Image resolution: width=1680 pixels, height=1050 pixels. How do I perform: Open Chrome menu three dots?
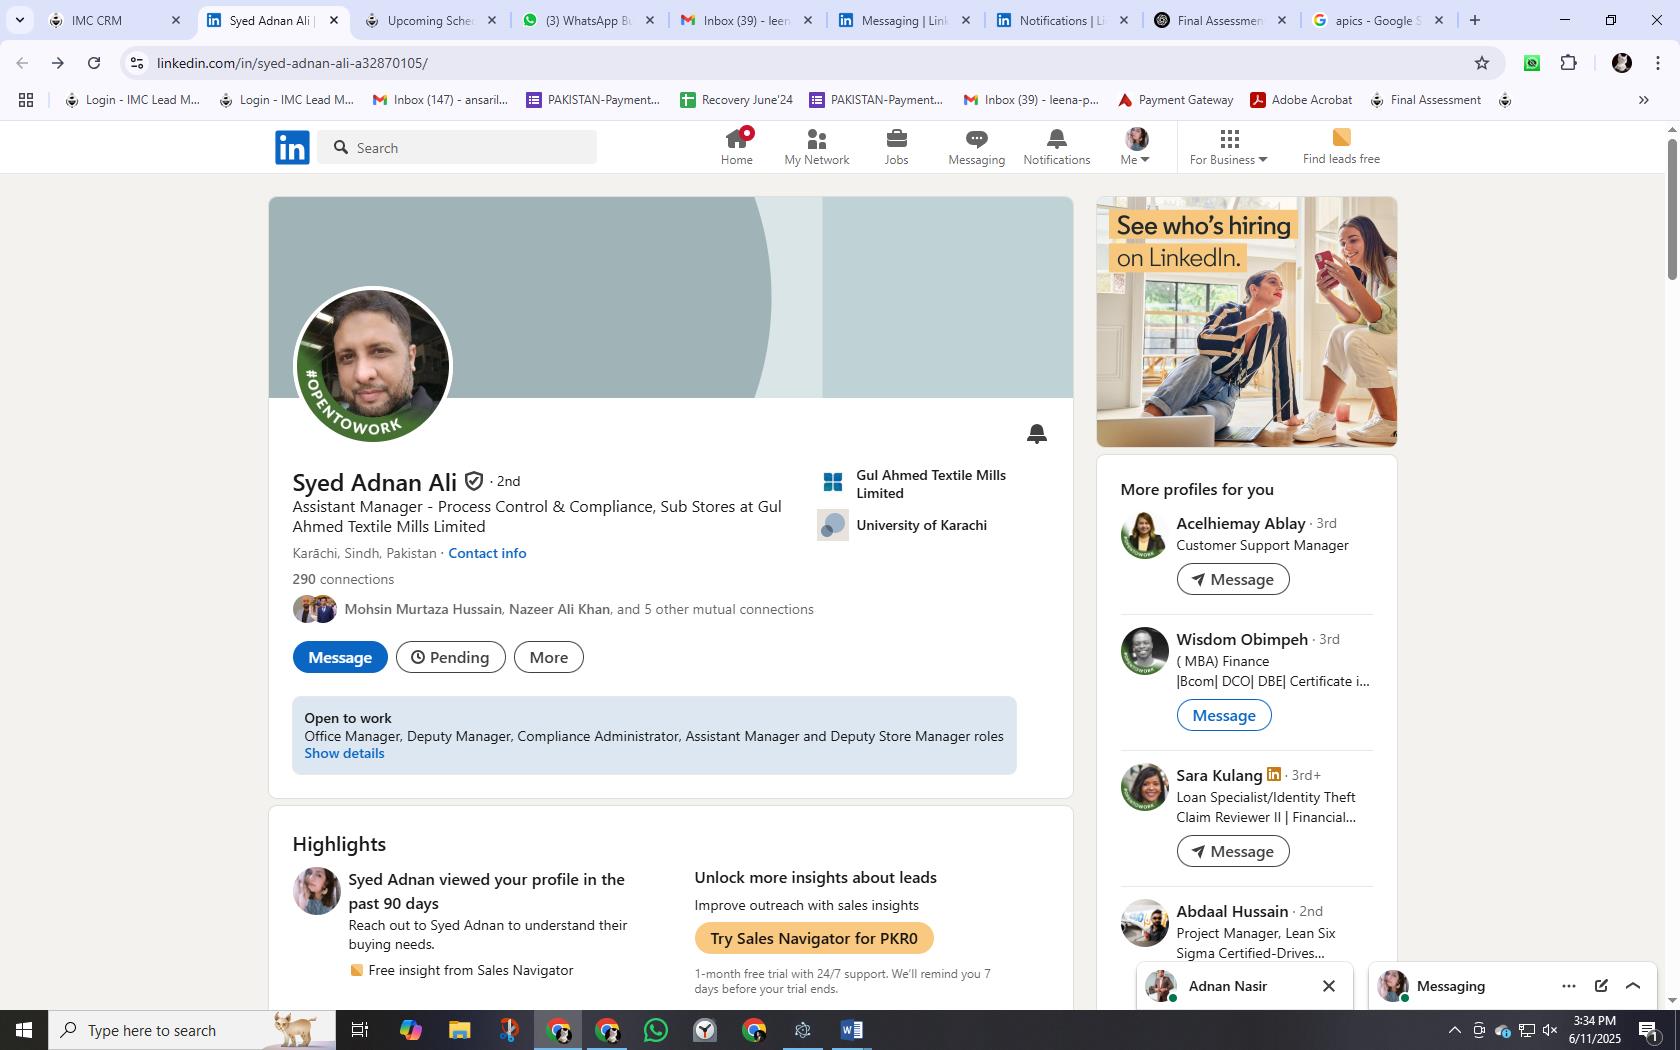1658,63
